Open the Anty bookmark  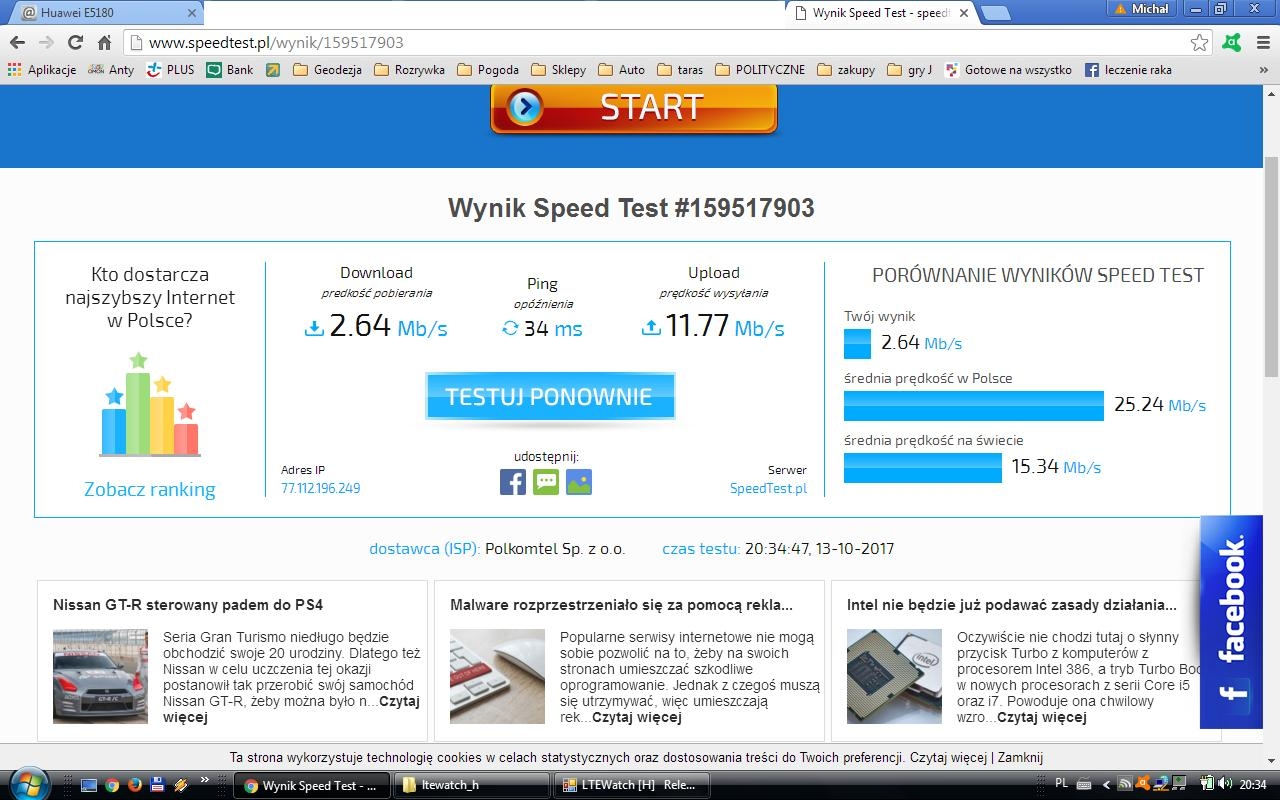(x=111, y=70)
